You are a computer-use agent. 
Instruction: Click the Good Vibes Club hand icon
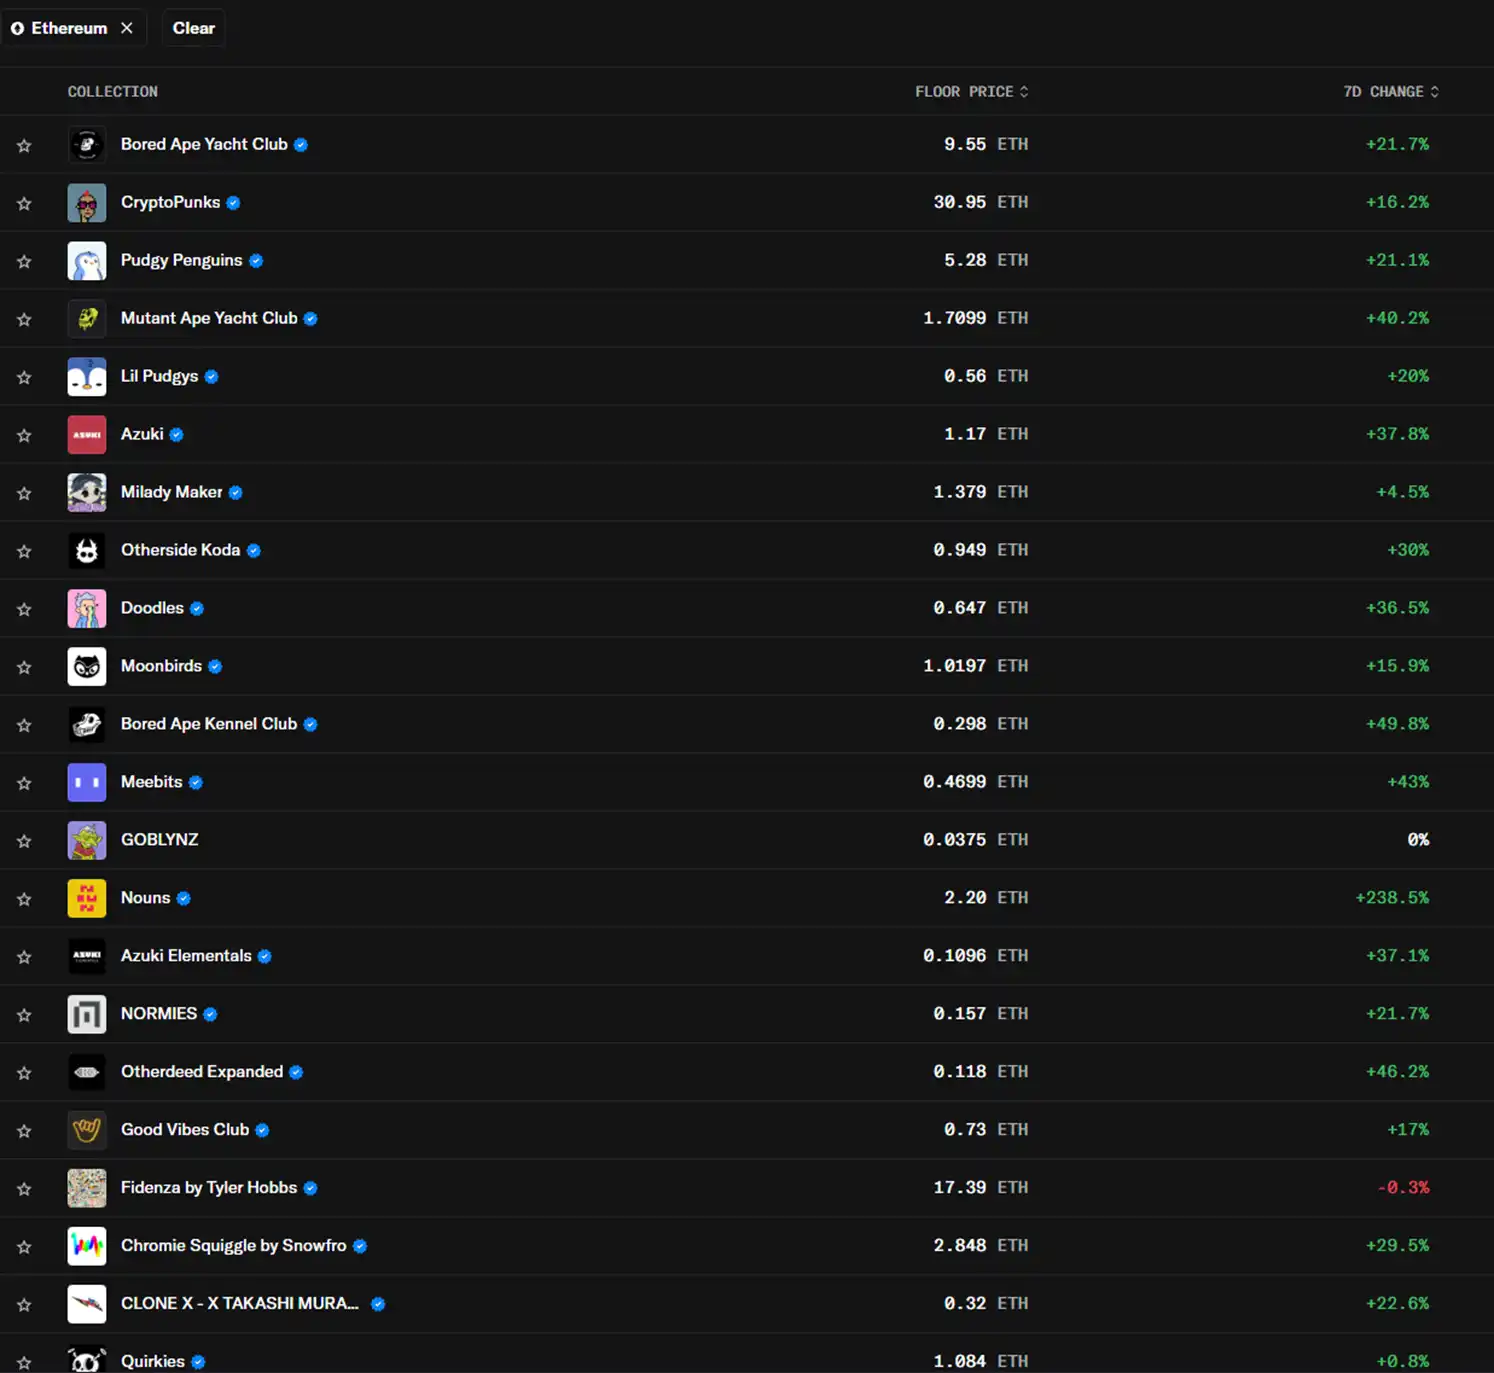tap(87, 1131)
